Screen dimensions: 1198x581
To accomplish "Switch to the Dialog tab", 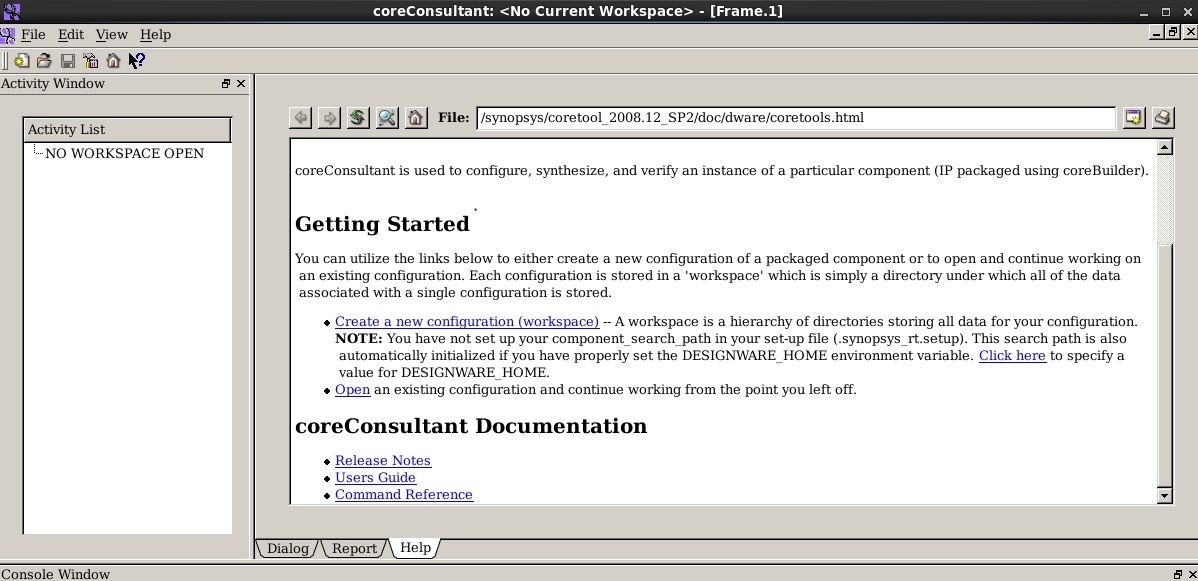I will 287,548.
